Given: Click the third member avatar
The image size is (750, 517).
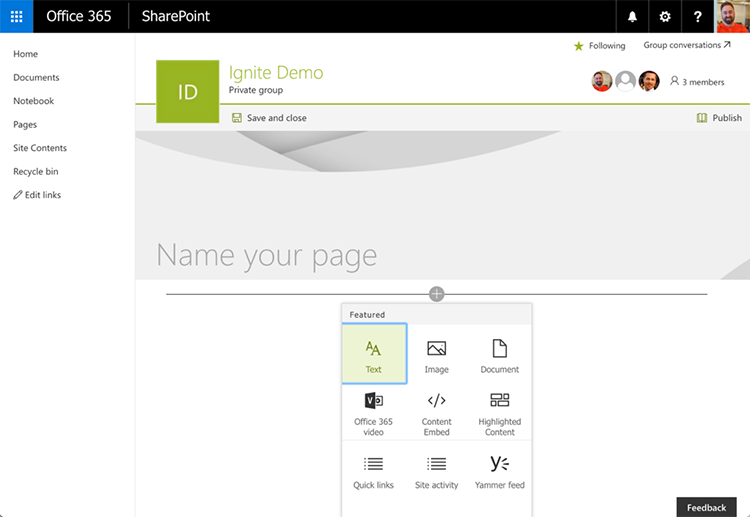Looking at the screenshot, I should point(649,81).
